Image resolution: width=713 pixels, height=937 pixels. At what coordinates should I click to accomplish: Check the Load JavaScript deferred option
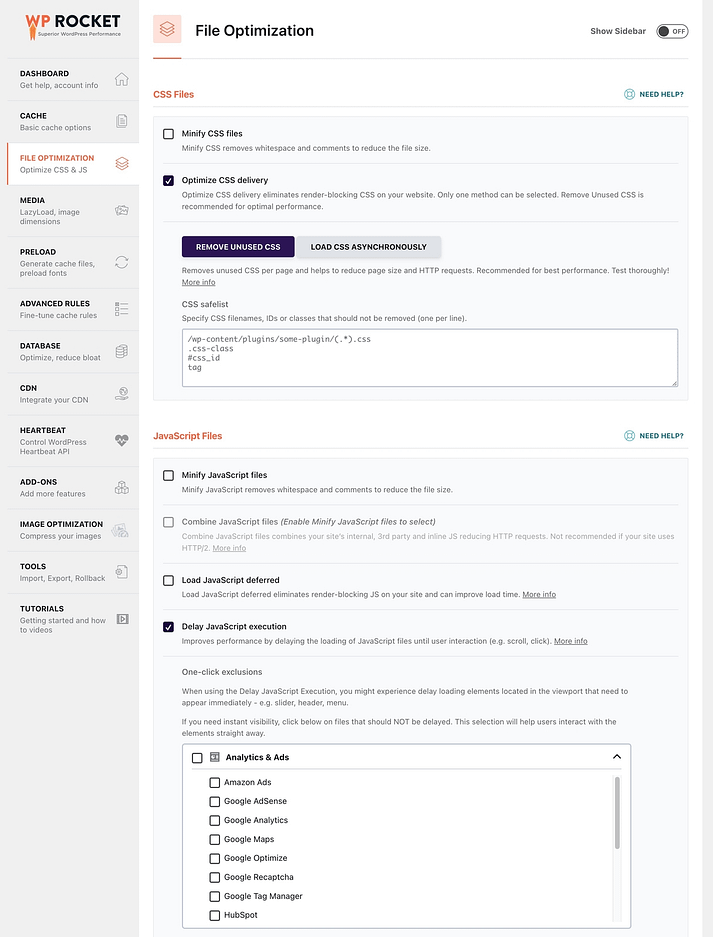click(168, 580)
